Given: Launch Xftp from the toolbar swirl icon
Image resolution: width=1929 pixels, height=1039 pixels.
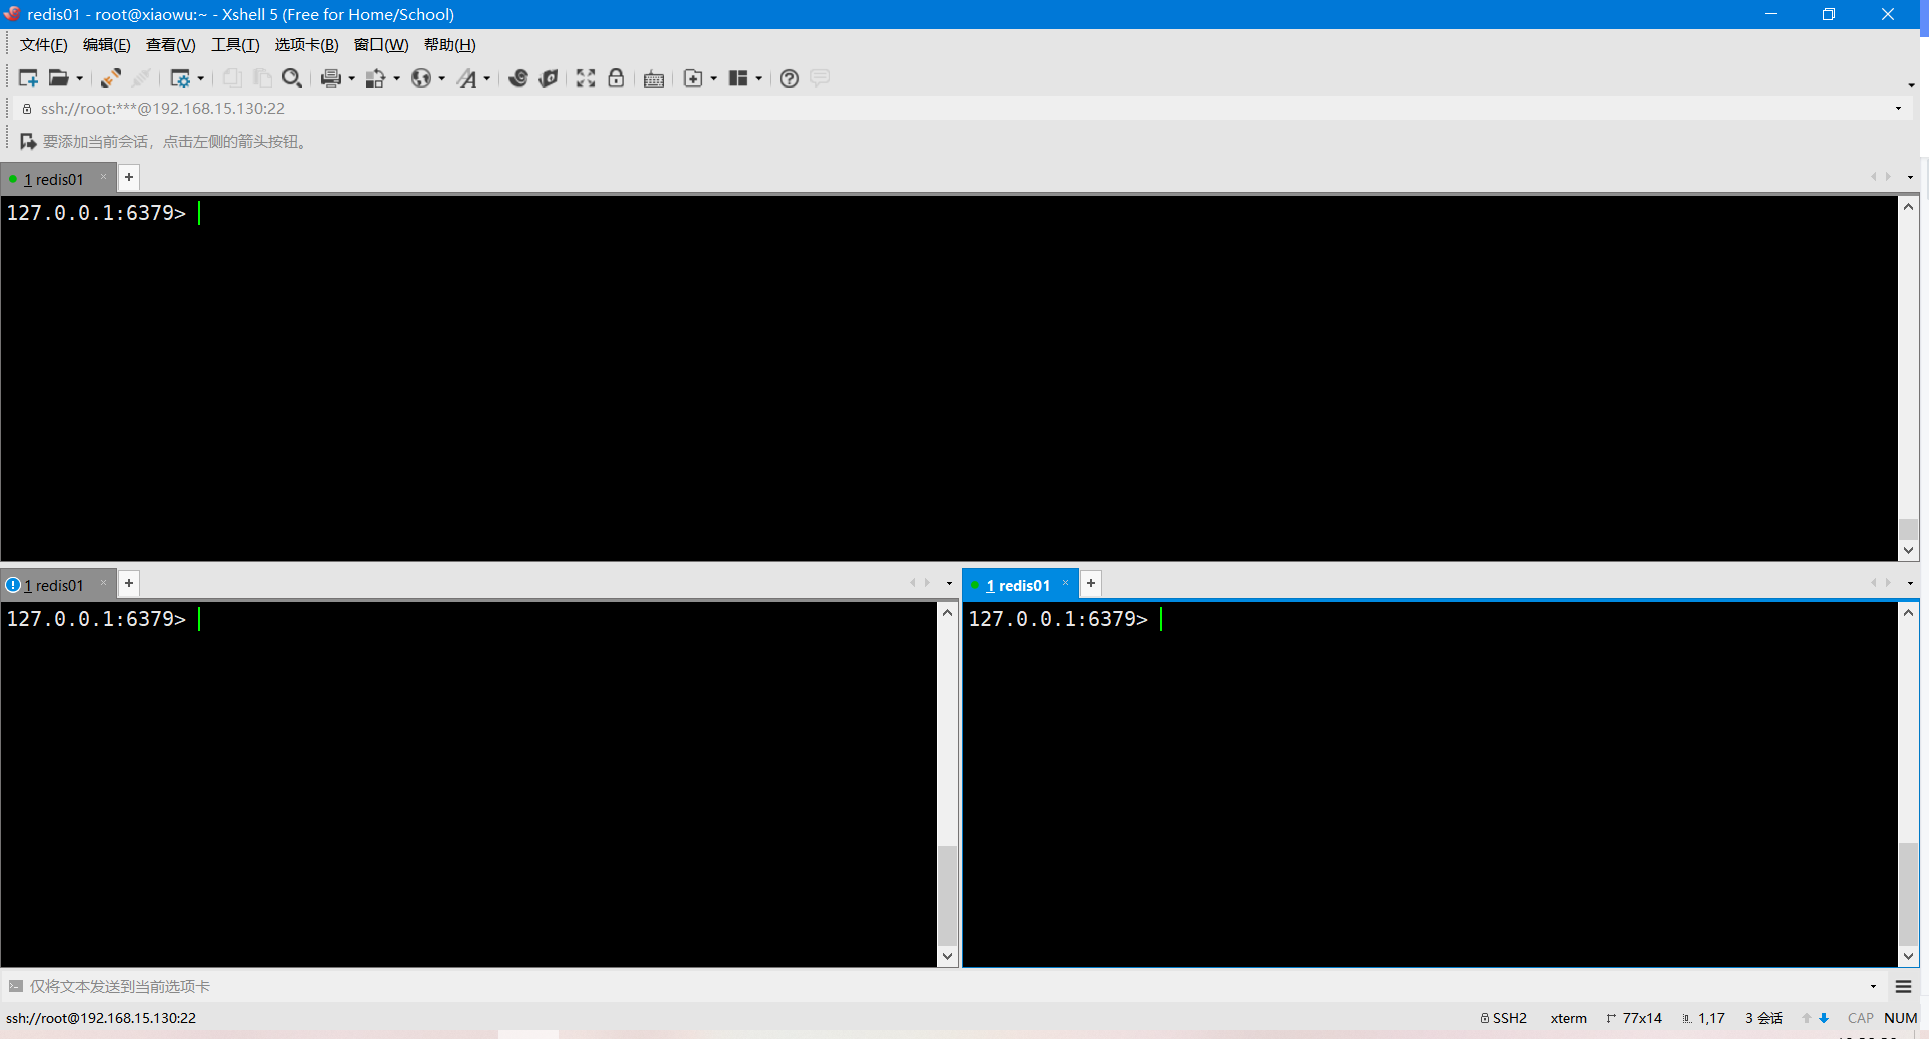Looking at the screenshot, I should click(x=517, y=78).
